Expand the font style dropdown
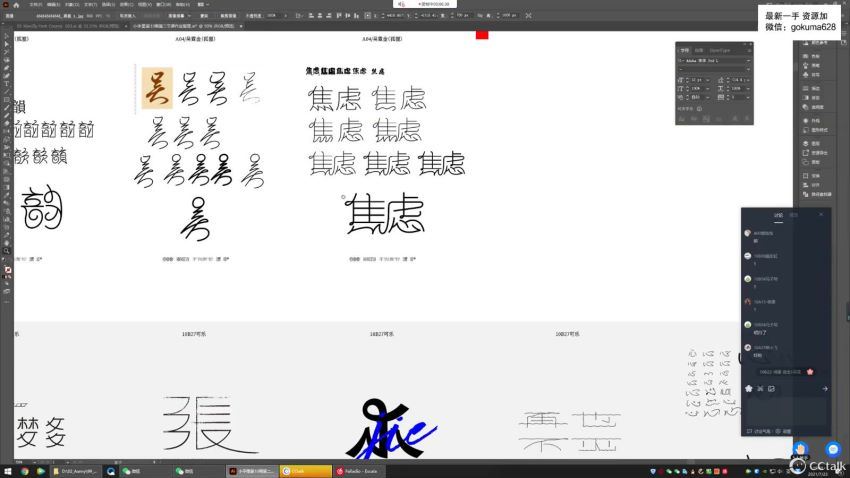 [746, 69]
